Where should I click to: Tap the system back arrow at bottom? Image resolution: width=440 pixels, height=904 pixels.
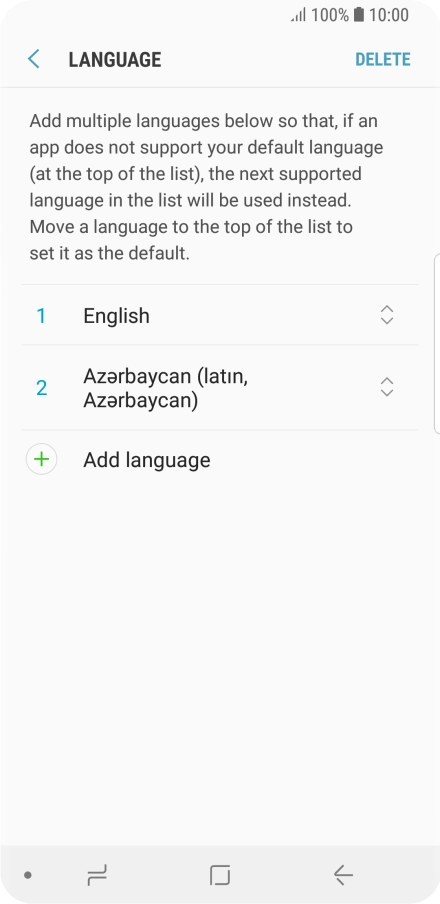[x=343, y=875]
